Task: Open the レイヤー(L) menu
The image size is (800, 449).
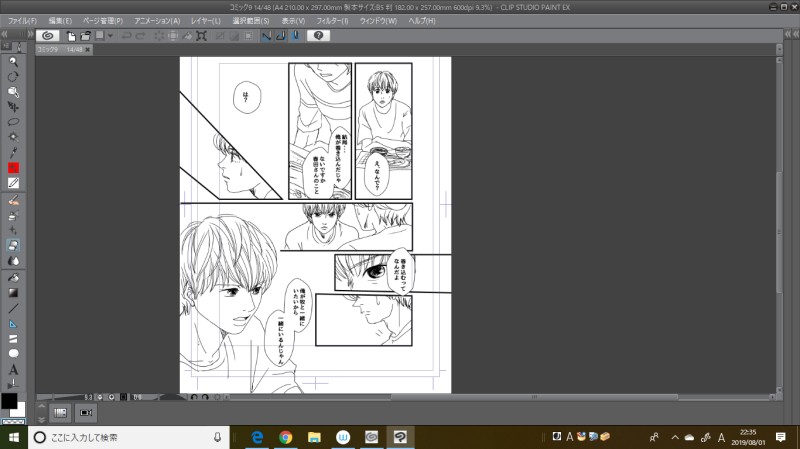Action: coord(206,21)
